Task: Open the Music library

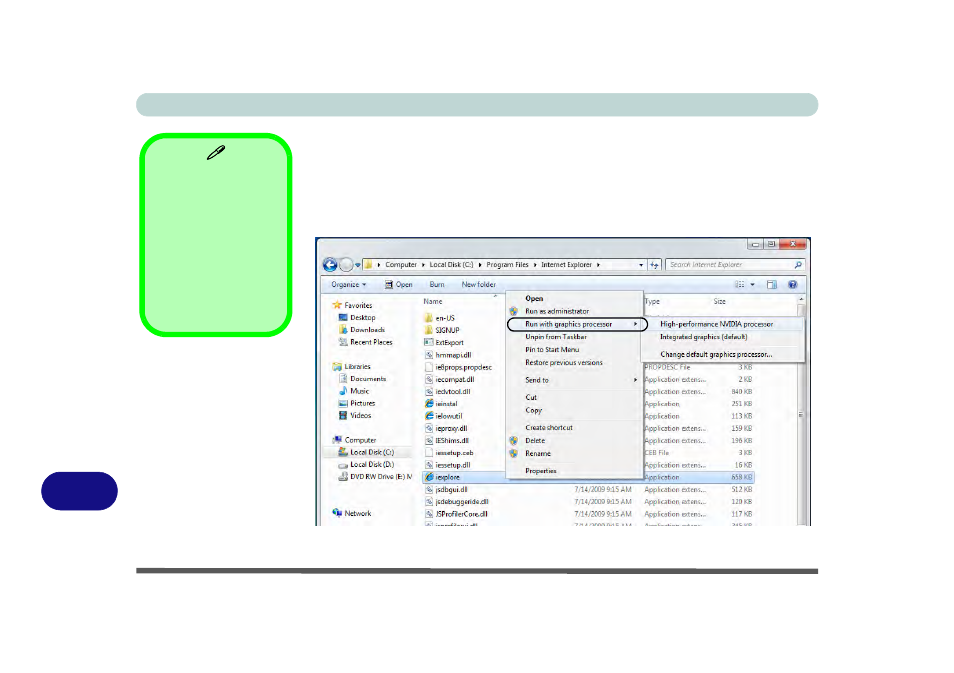Action: (x=354, y=391)
